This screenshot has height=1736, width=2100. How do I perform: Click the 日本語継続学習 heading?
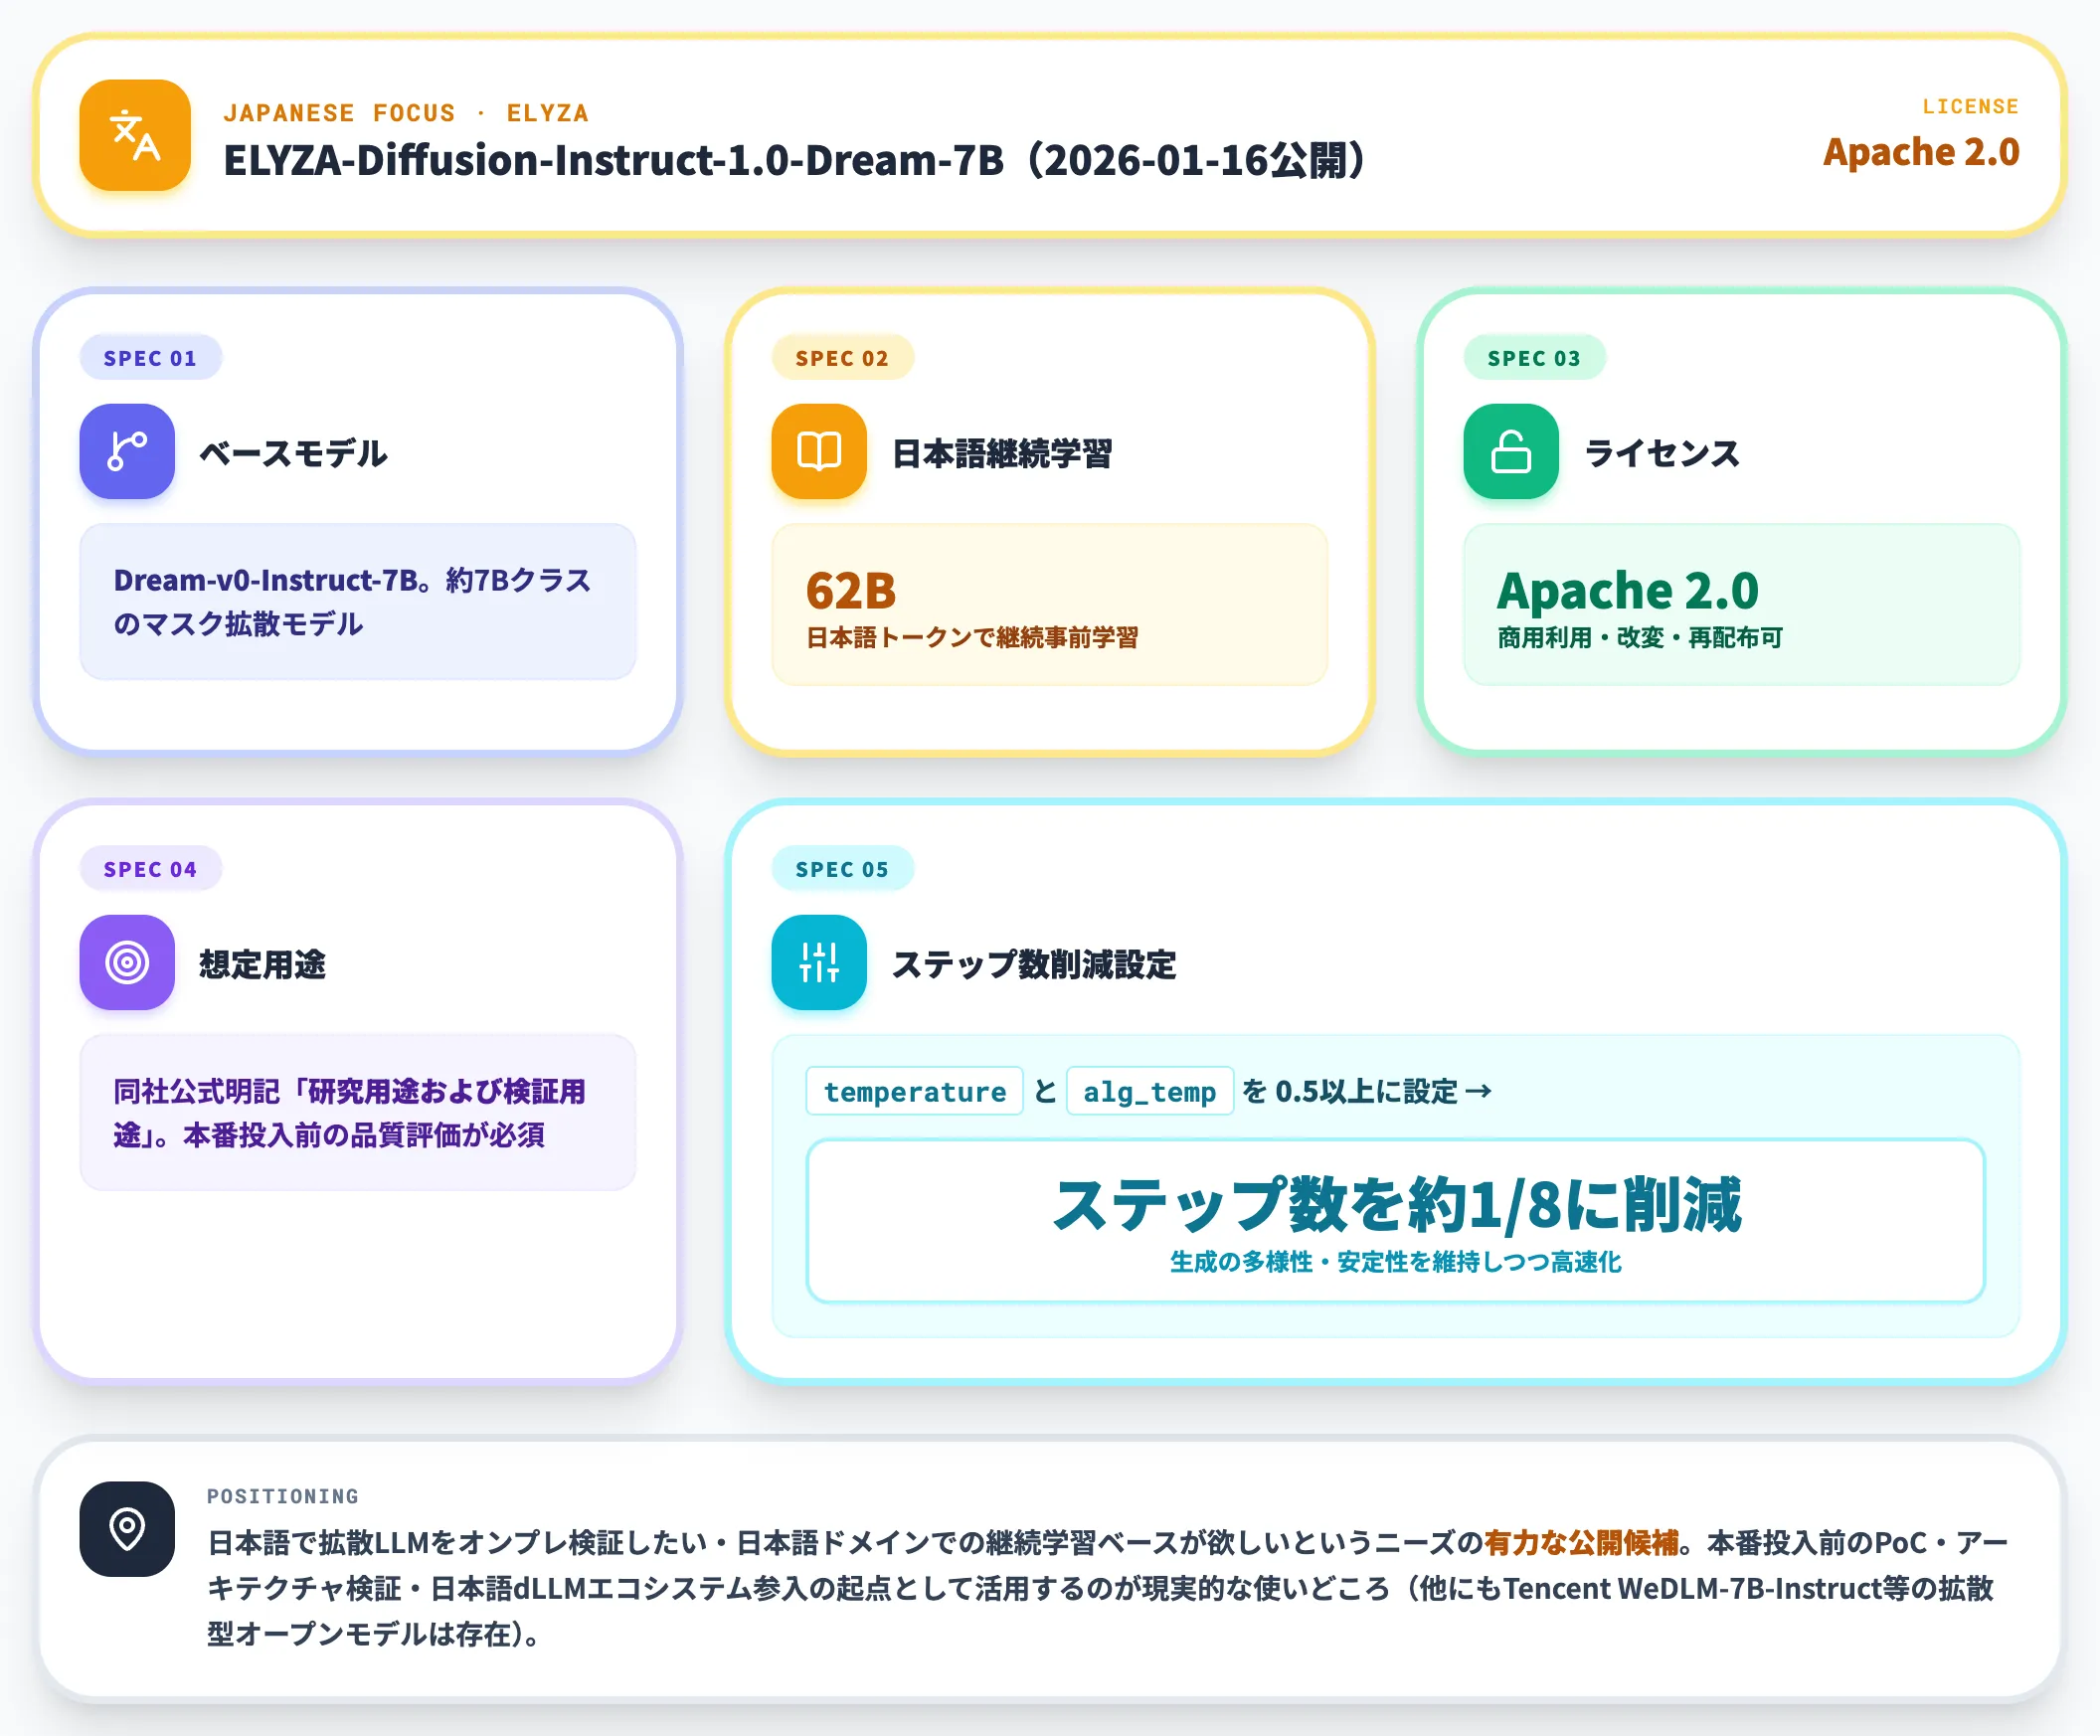point(1002,453)
